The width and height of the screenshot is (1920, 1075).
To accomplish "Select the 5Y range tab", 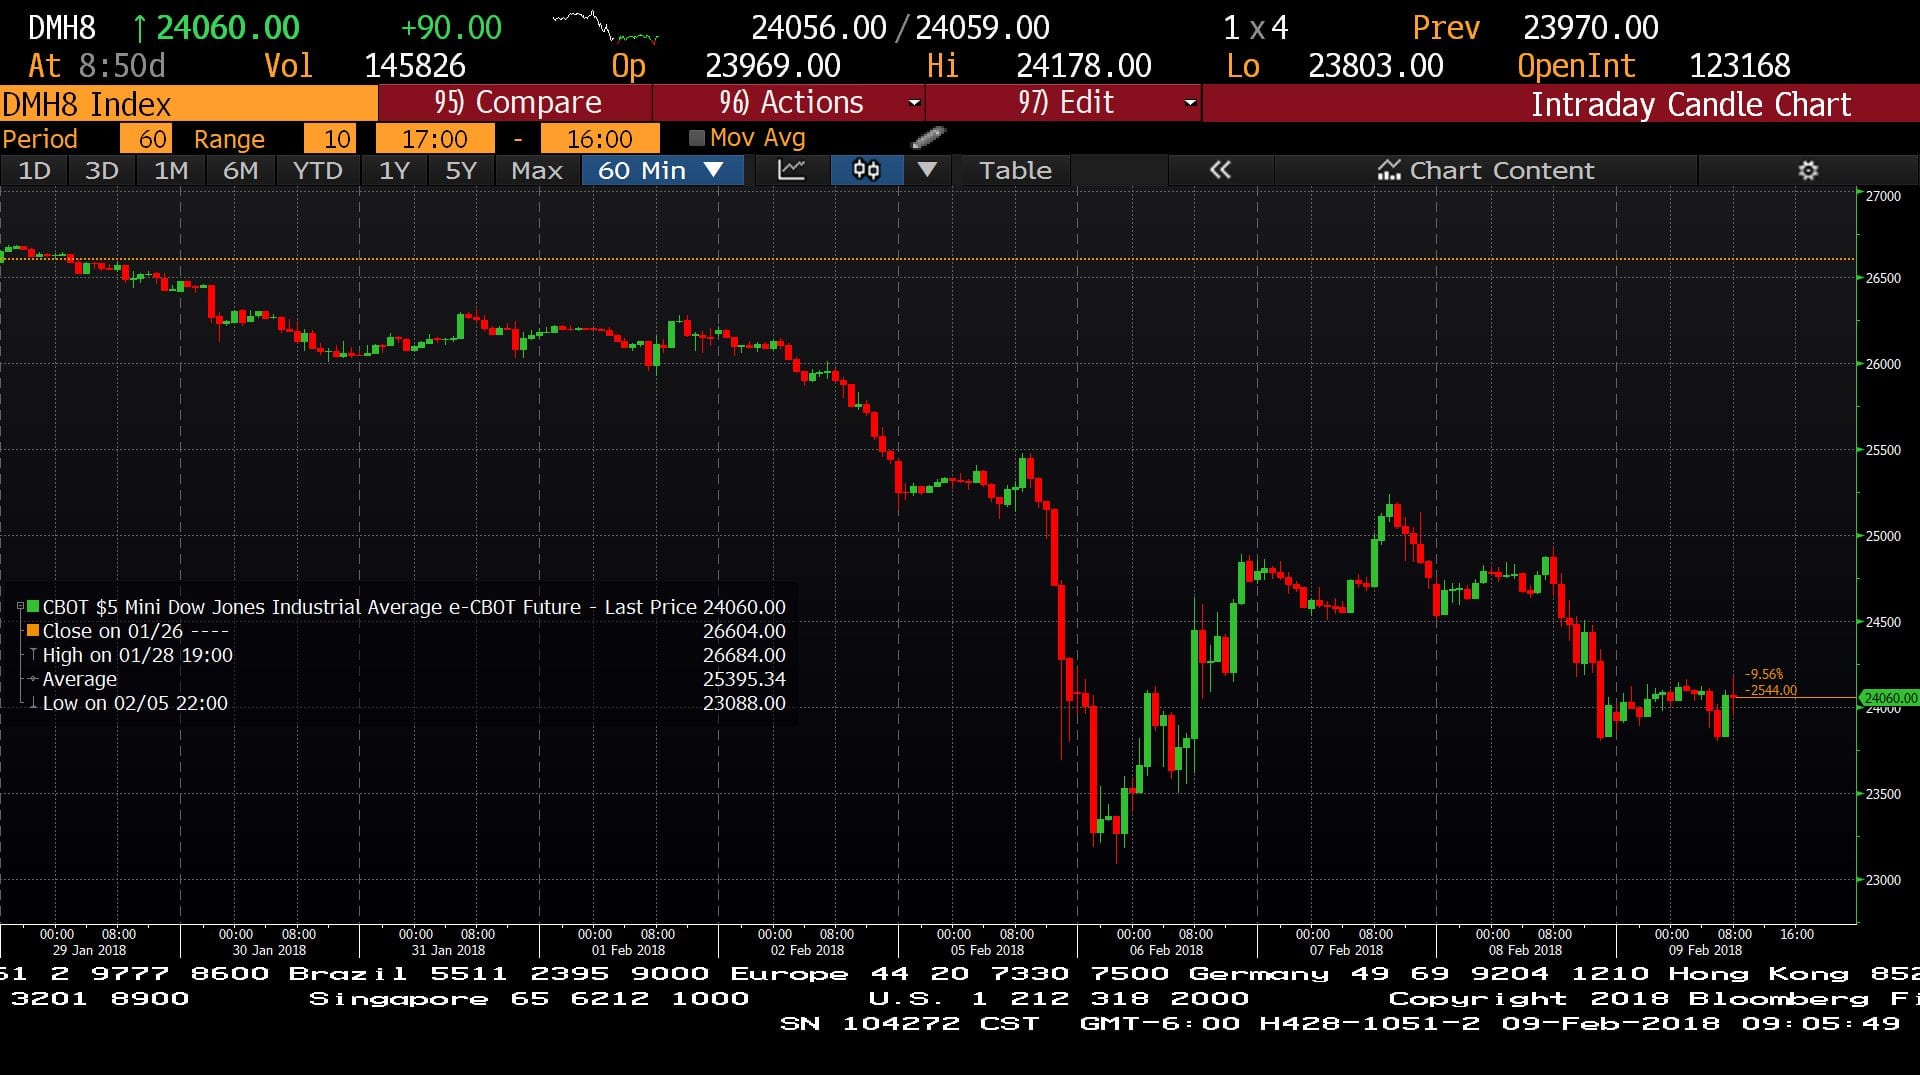I will point(460,170).
